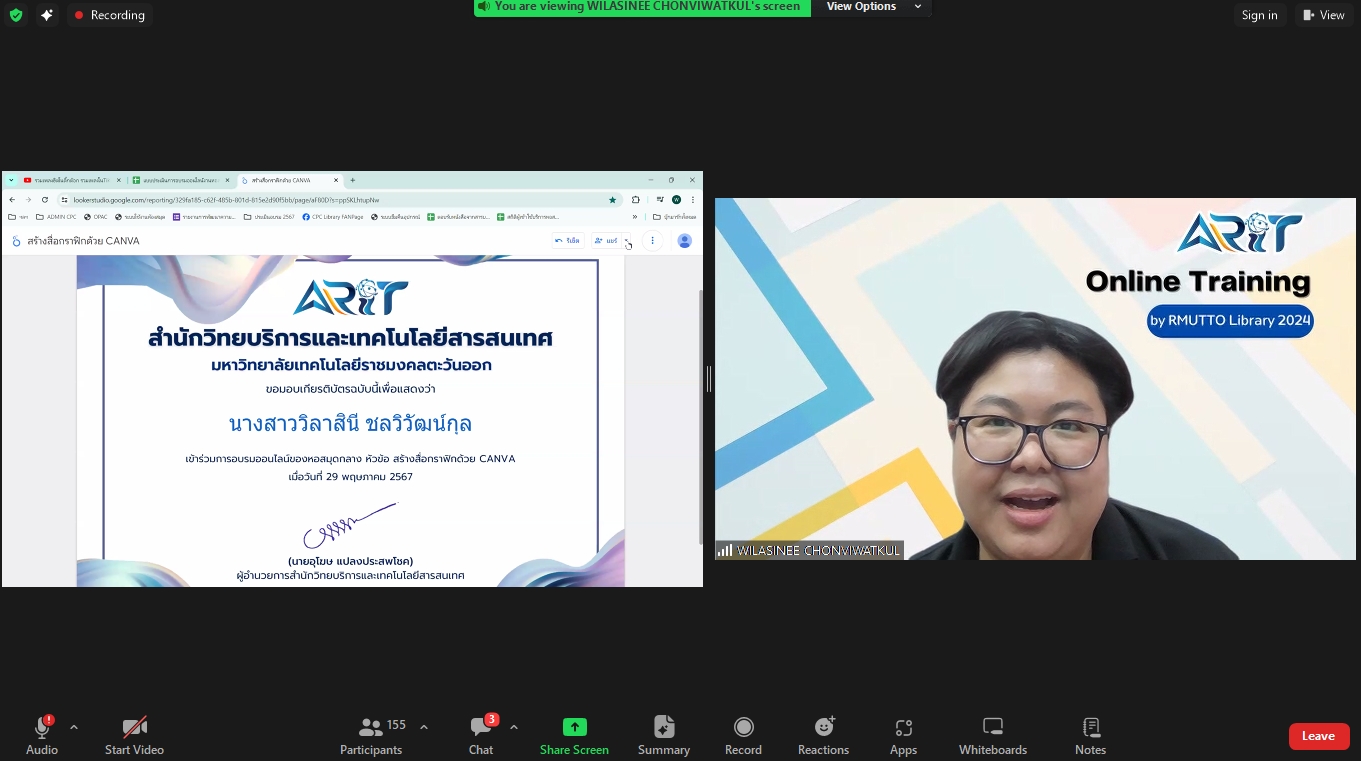Click the reset button in Looker Studio
The height and width of the screenshot is (761, 1361).
click(568, 241)
